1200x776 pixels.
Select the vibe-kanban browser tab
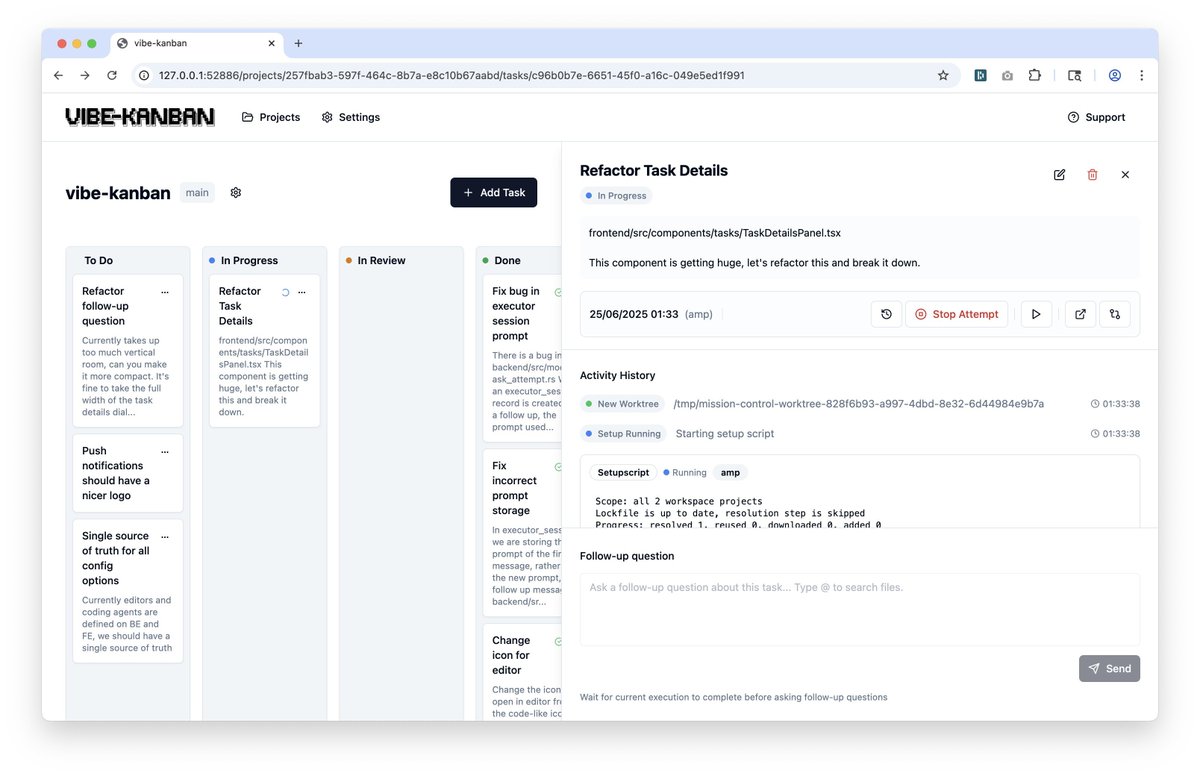(x=195, y=44)
